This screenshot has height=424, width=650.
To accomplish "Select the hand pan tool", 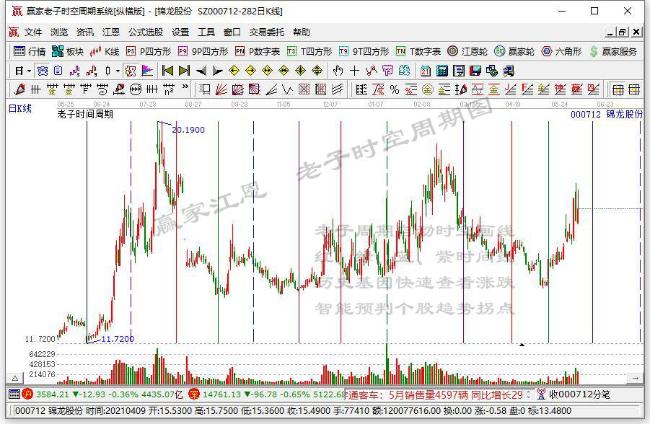I will click(x=338, y=71).
